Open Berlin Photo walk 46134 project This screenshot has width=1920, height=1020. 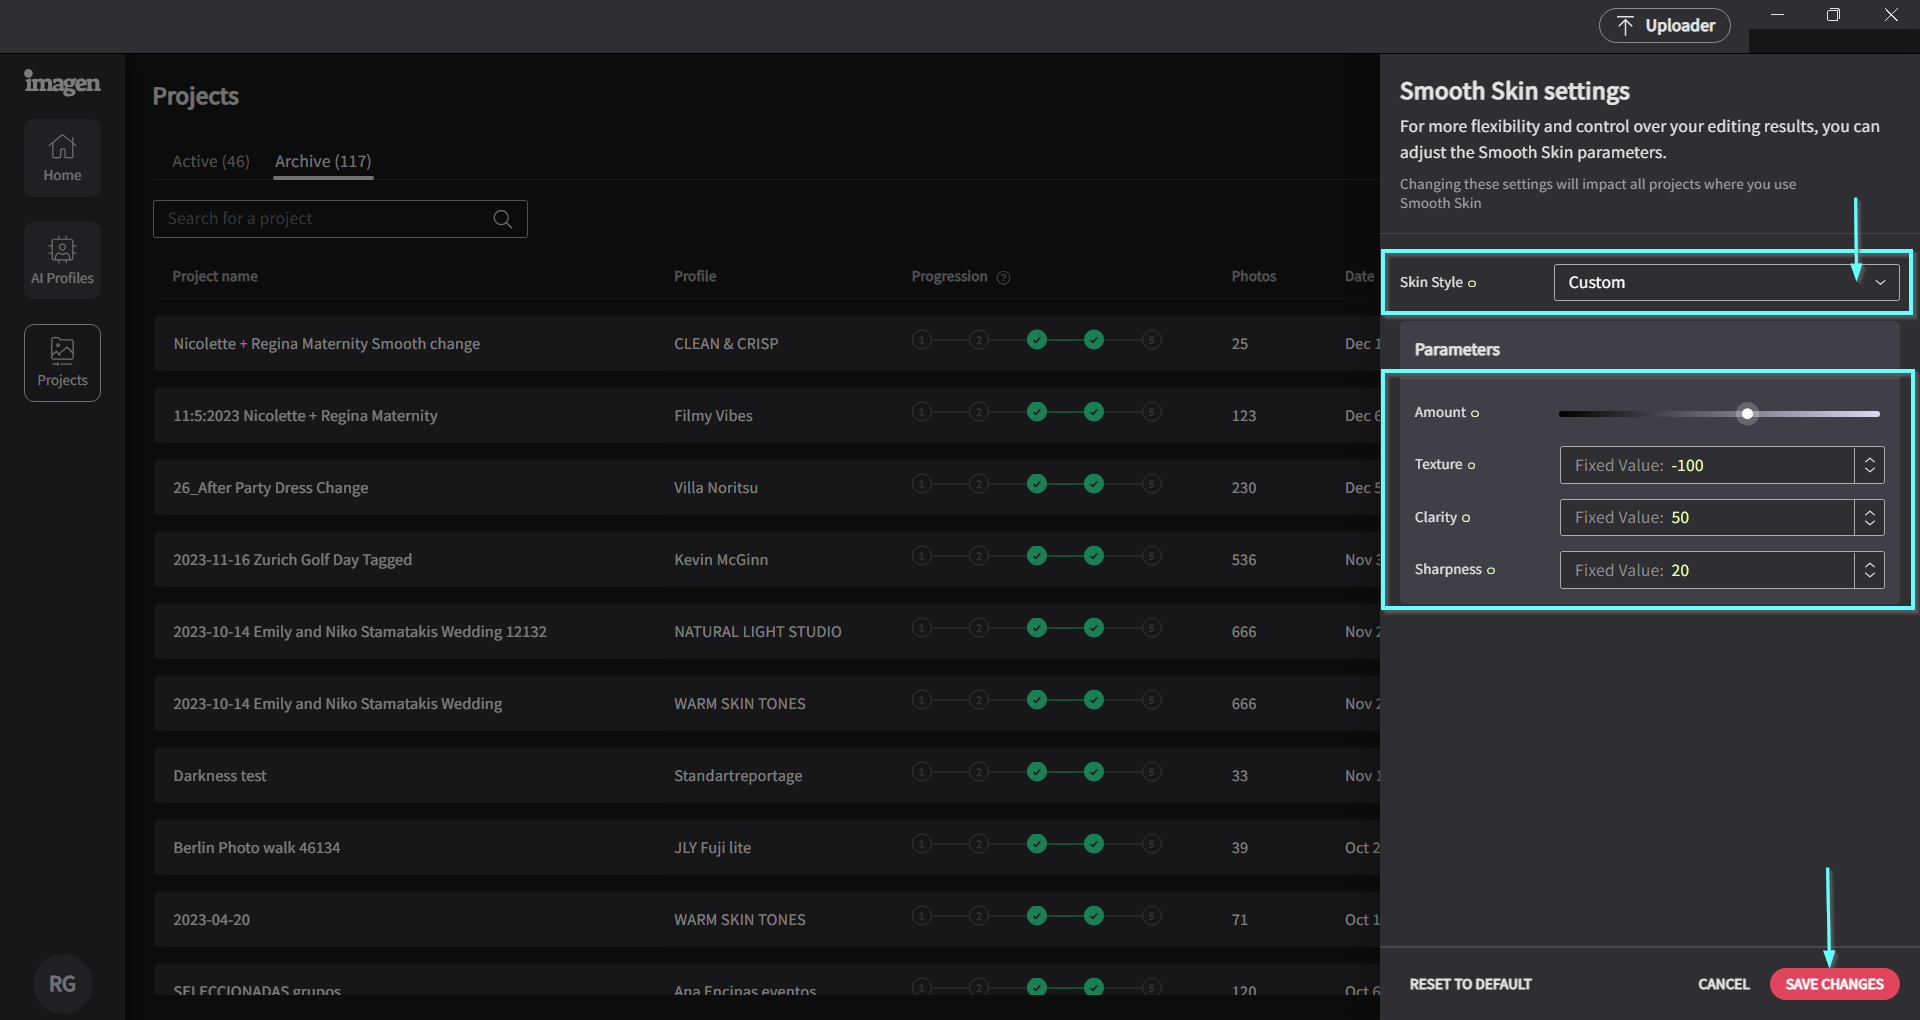(x=257, y=848)
